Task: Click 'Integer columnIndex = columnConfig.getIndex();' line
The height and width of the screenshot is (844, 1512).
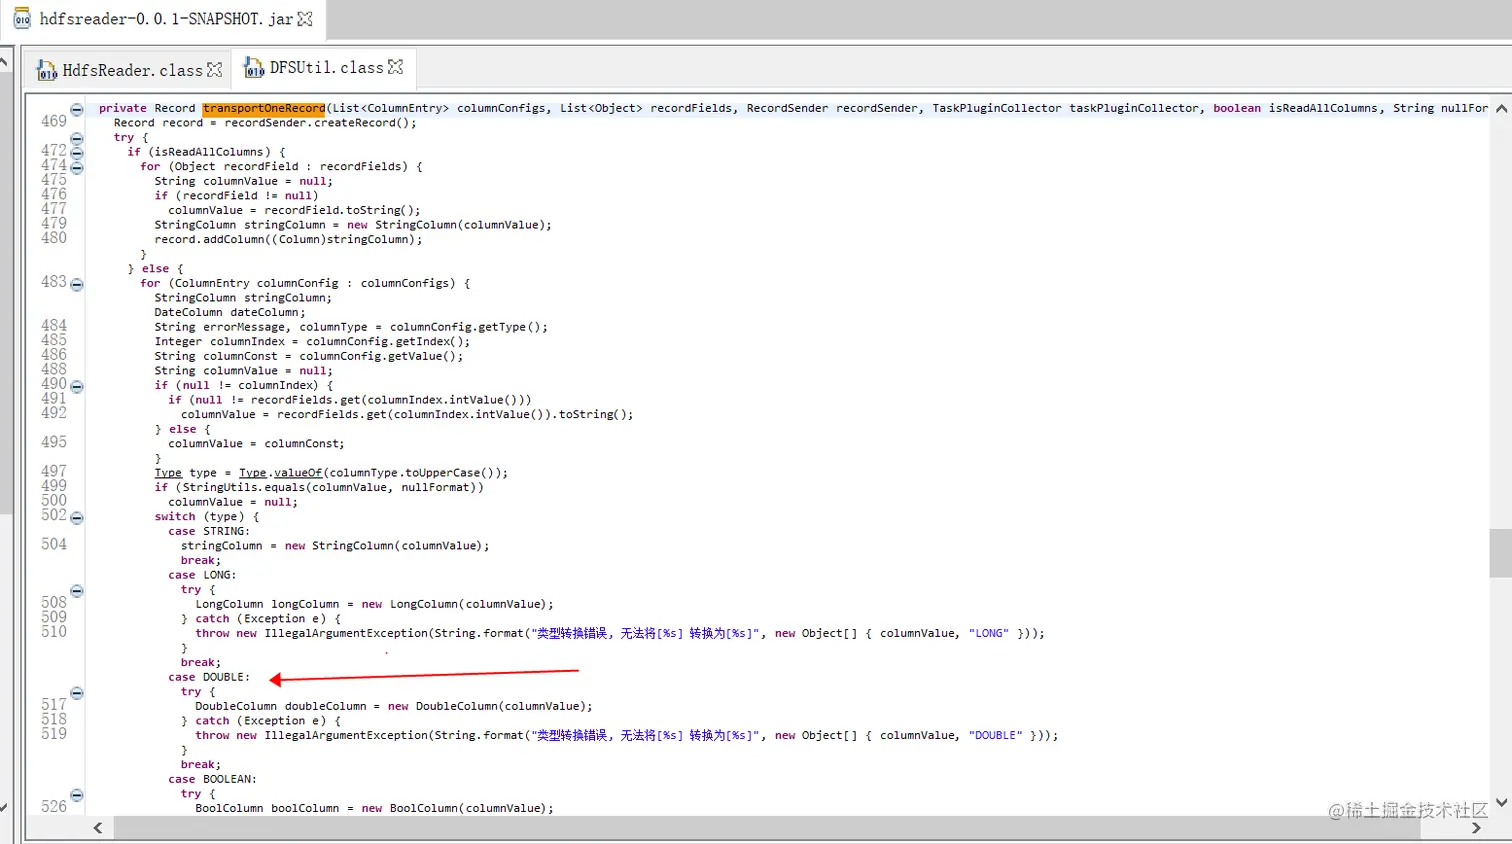Action: [312, 342]
